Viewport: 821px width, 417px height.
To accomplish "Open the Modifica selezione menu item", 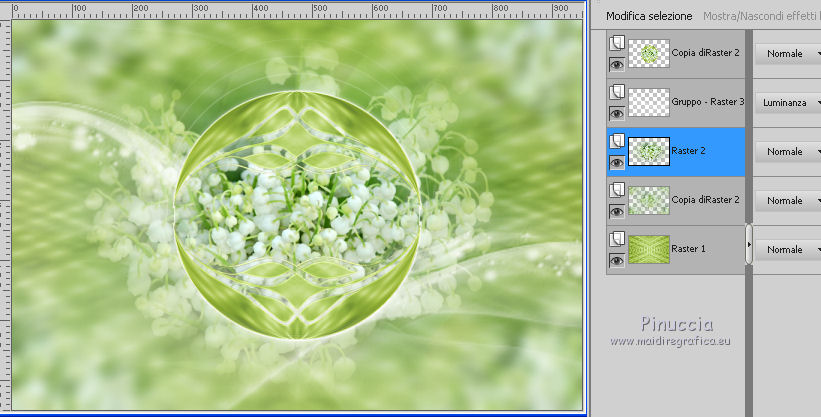I will point(649,16).
